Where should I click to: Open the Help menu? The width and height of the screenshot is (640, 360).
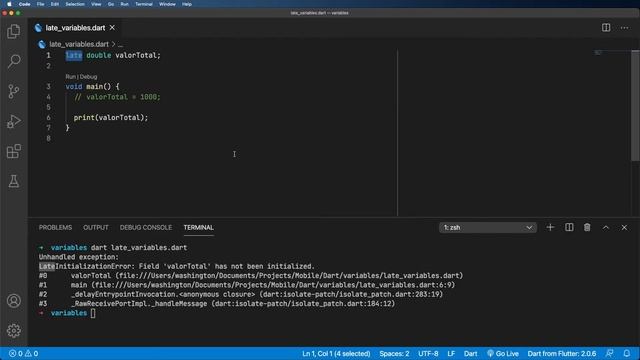187,4
